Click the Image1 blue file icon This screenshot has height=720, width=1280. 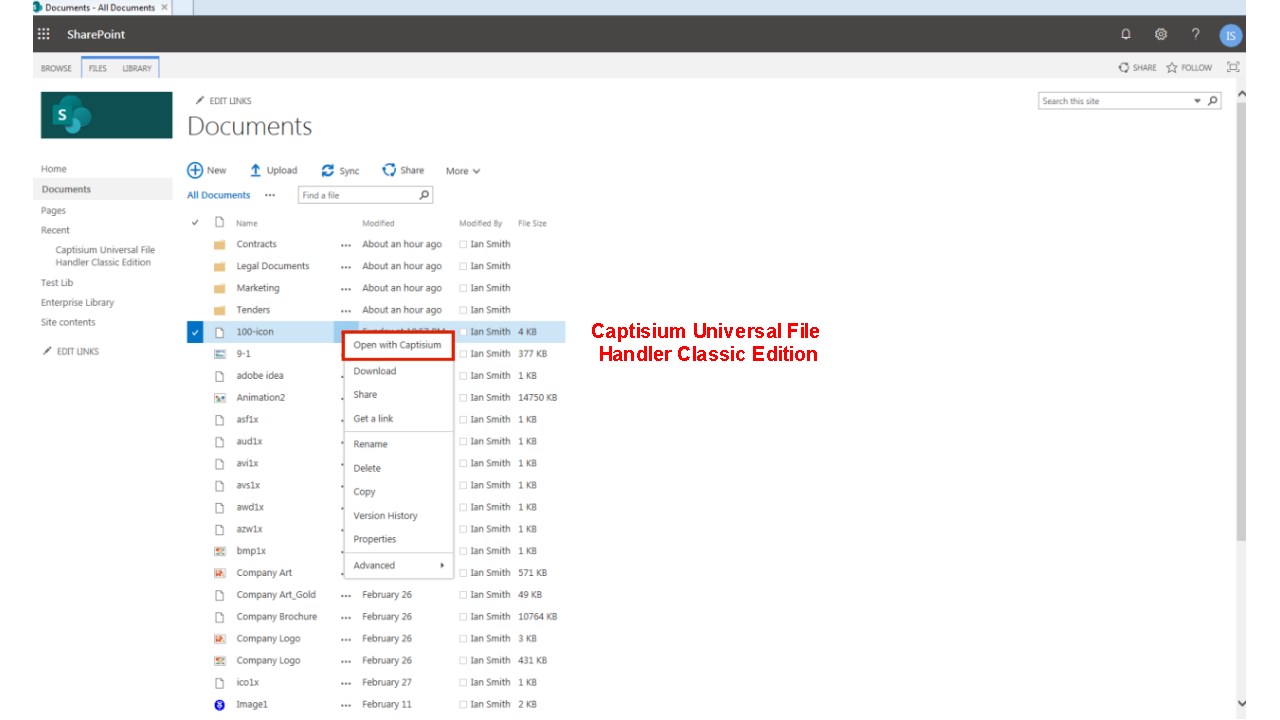219,705
